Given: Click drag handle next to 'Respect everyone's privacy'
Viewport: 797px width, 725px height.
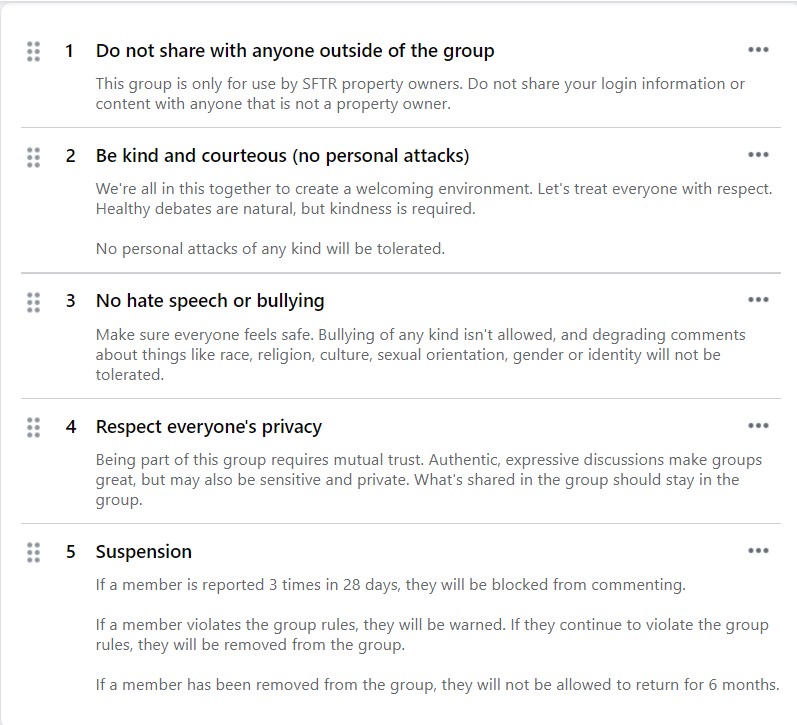Looking at the screenshot, I should (34, 427).
